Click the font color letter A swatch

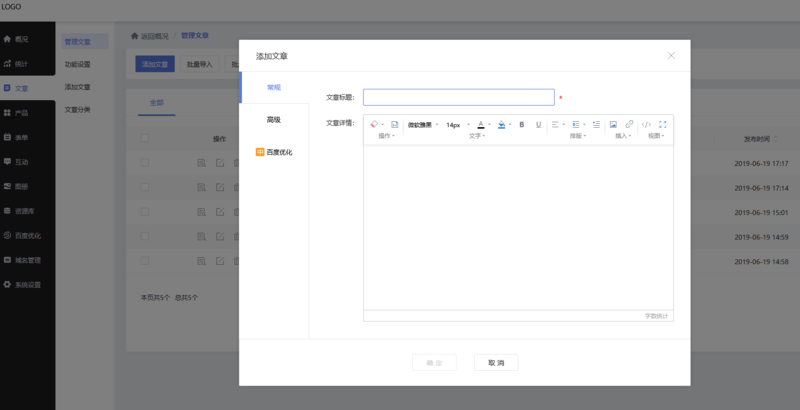[x=480, y=125]
